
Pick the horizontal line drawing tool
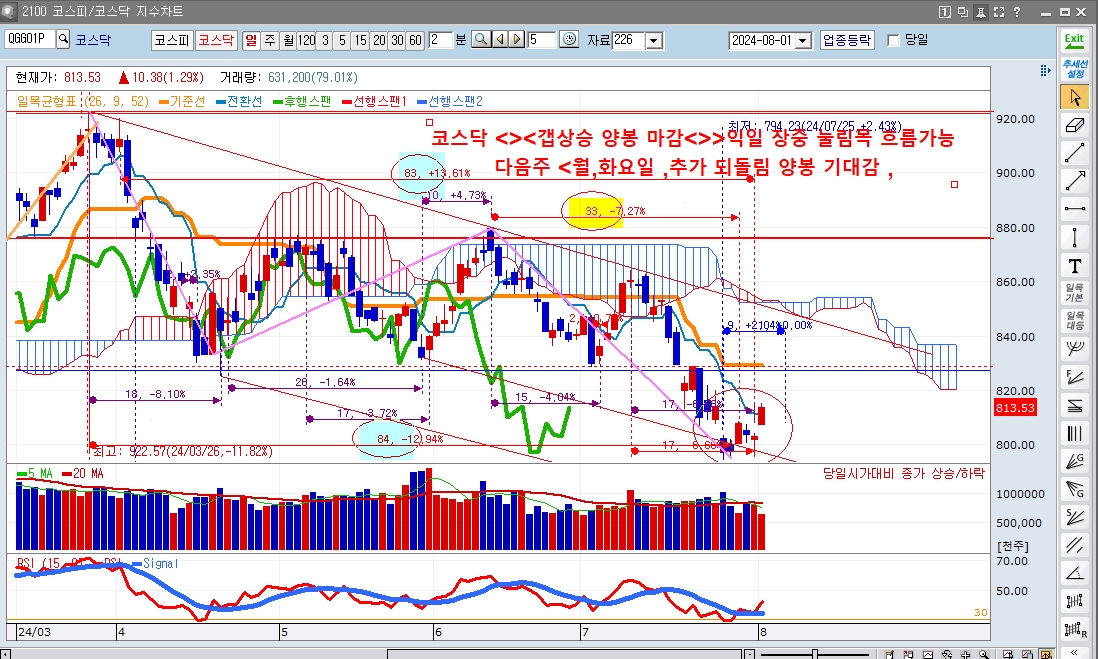tap(1075, 209)
